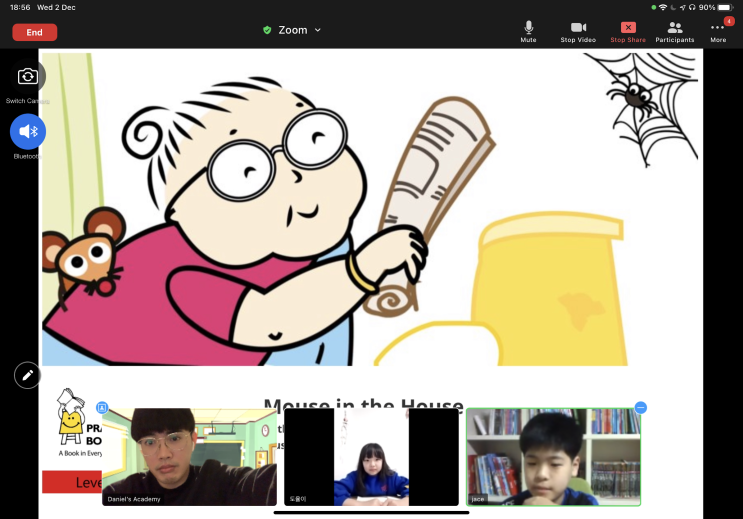Tap the date Wed 2 Dec
The height and width of the screenshot is (519, 743).
click(x=56, y=7)
